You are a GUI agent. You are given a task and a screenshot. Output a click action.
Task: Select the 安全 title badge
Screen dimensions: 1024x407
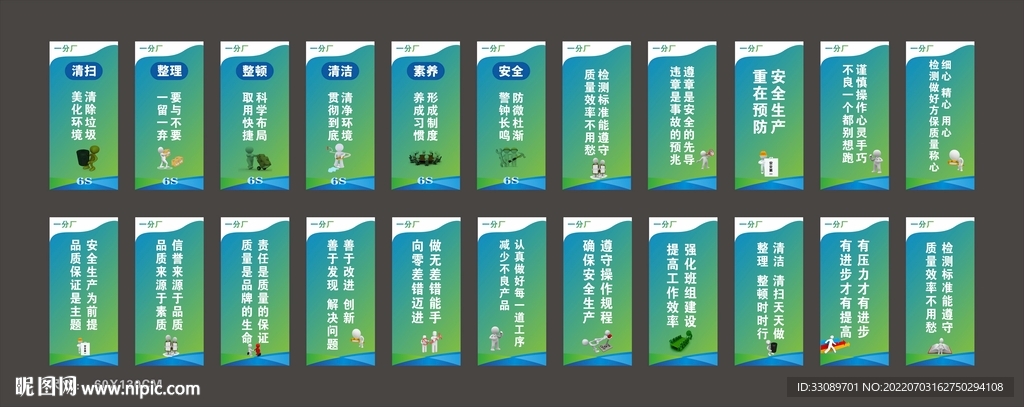tap(511, 71)
